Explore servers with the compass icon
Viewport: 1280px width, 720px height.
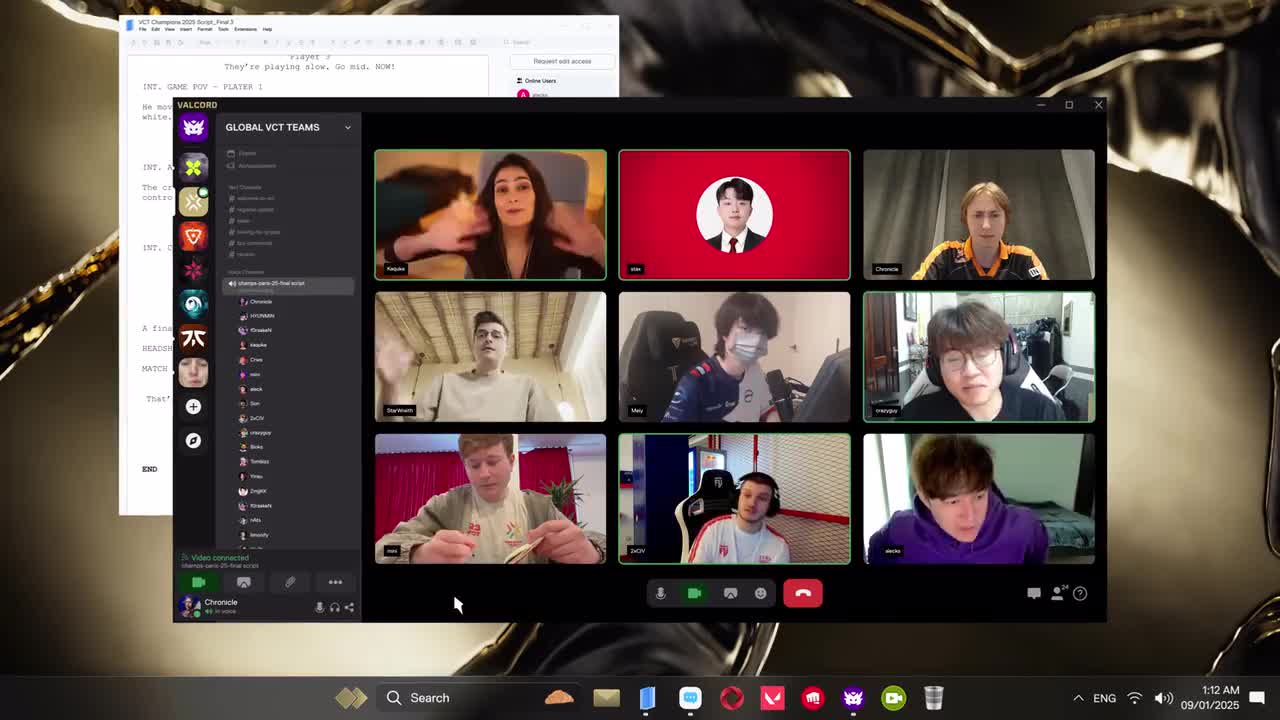(193, 440)
